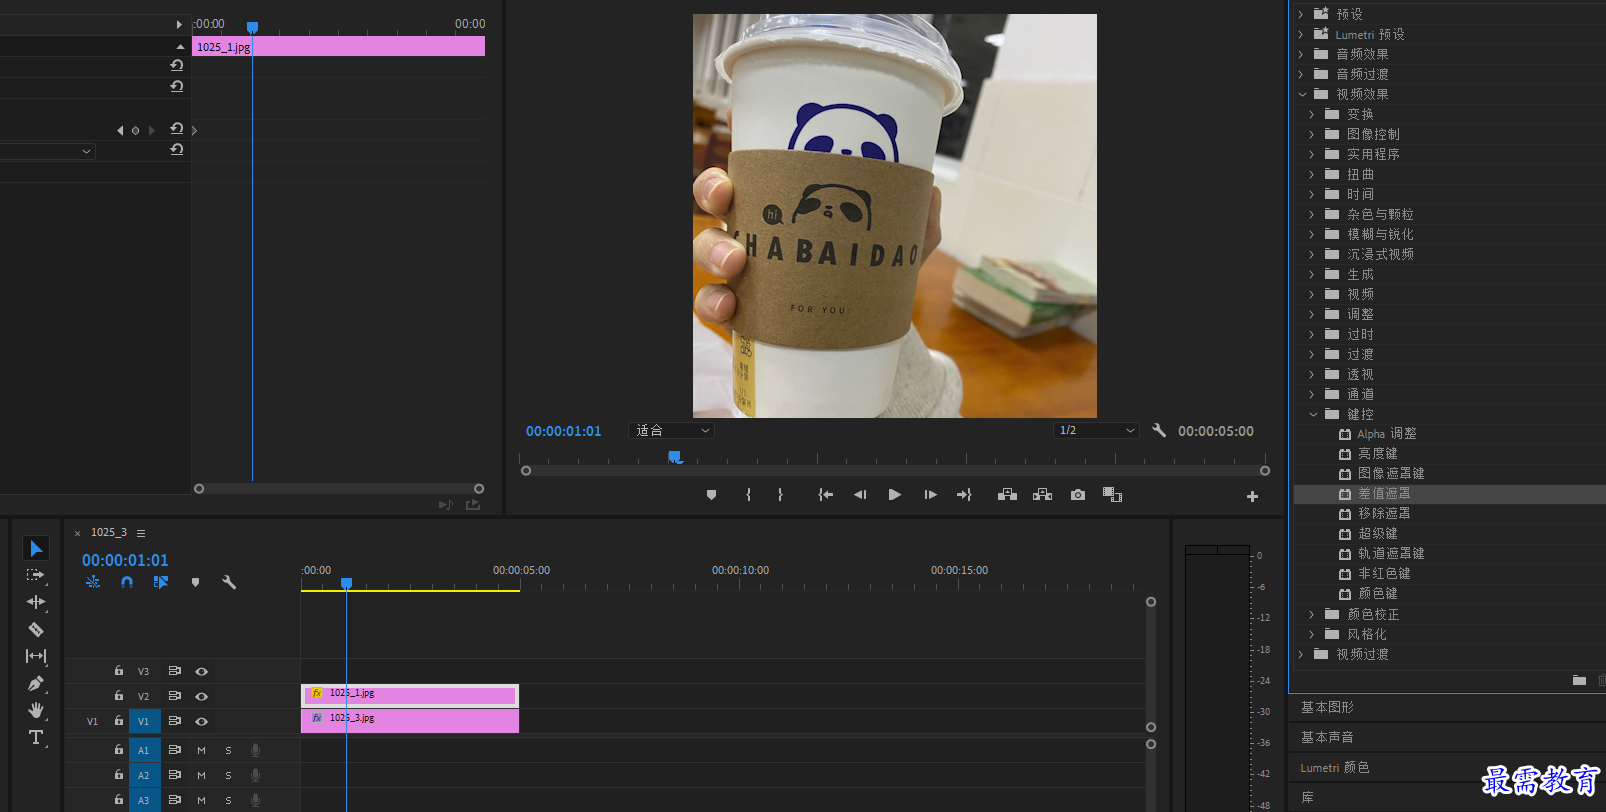Open timeline display settings wrench
Viewport: 1606px width, 812px height.
coord(229,582)
